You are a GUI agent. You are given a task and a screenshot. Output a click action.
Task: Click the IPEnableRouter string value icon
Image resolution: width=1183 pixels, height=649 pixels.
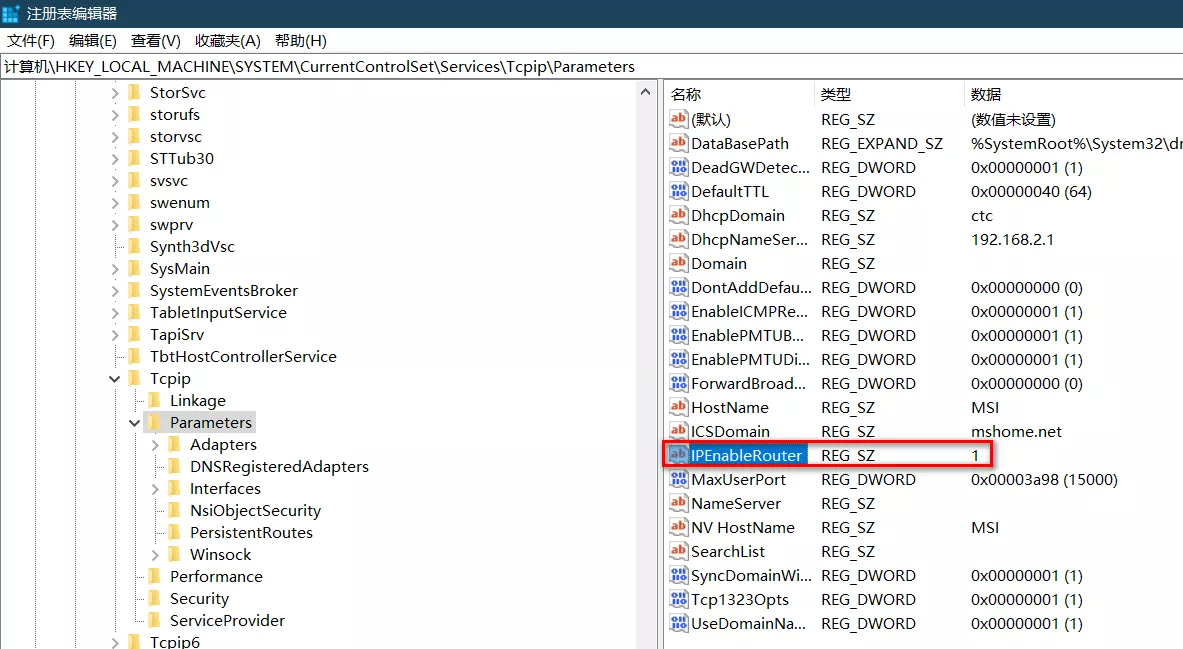[x=679, y=455]
